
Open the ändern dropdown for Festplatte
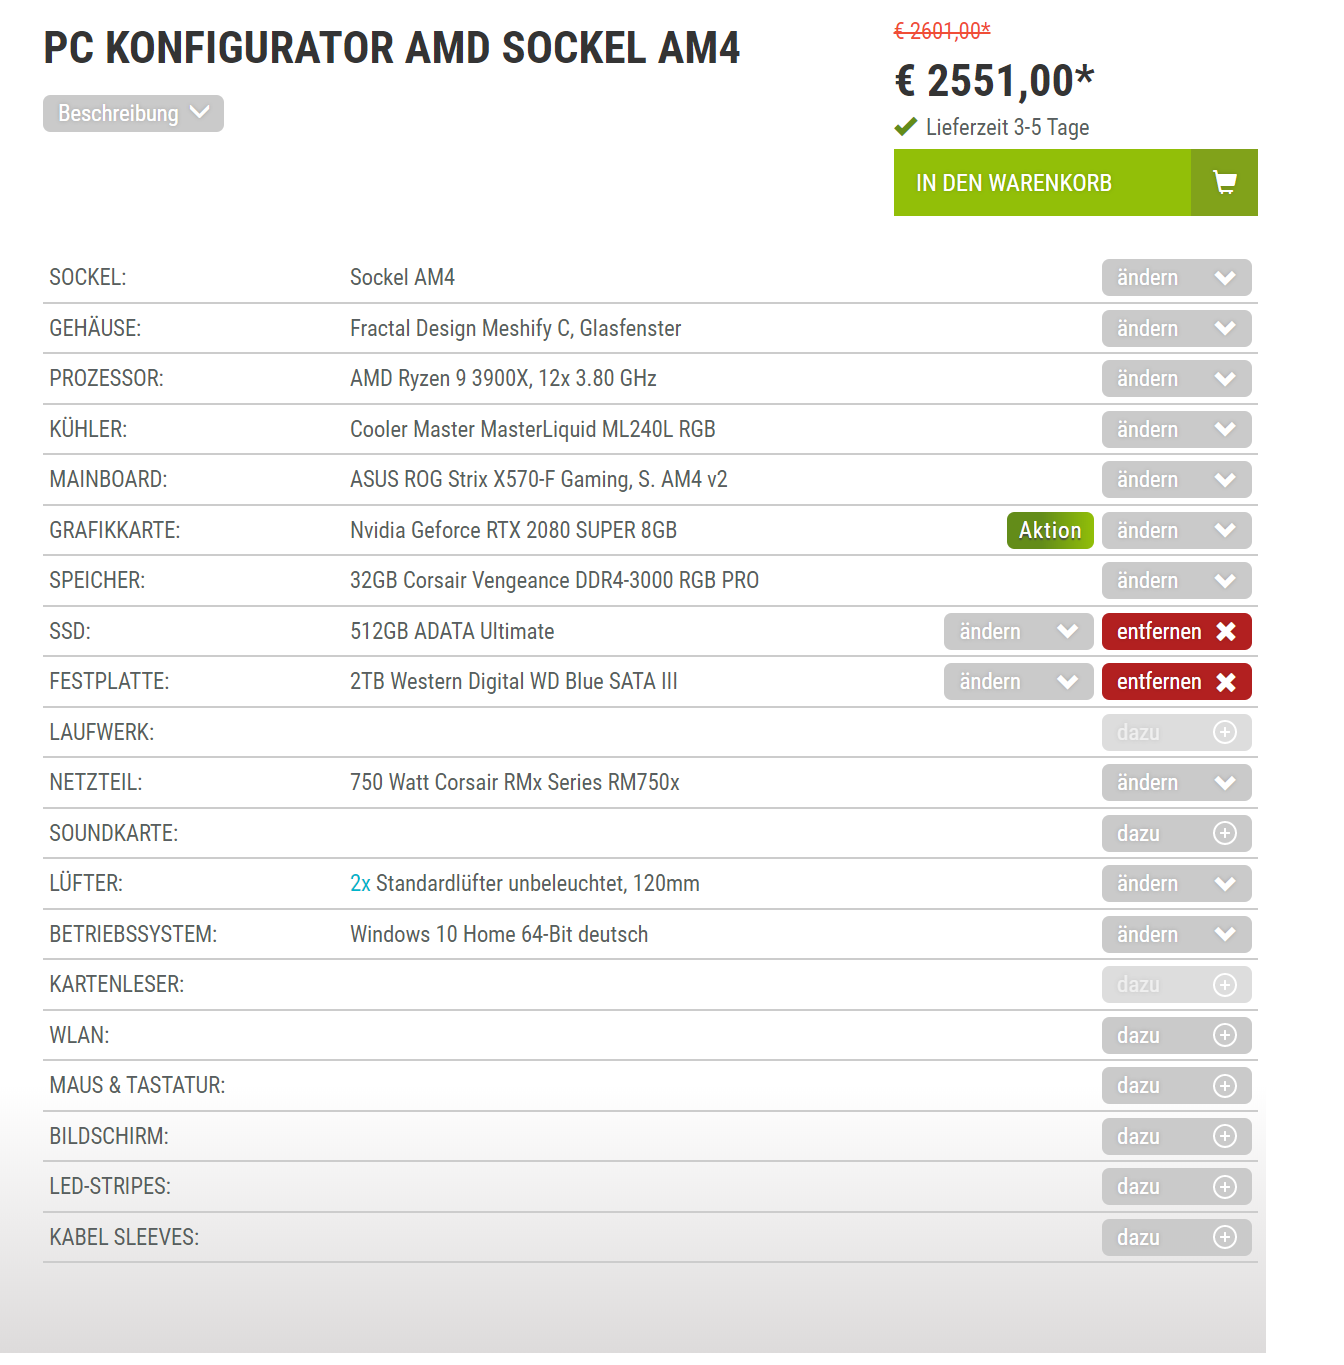1019,682
